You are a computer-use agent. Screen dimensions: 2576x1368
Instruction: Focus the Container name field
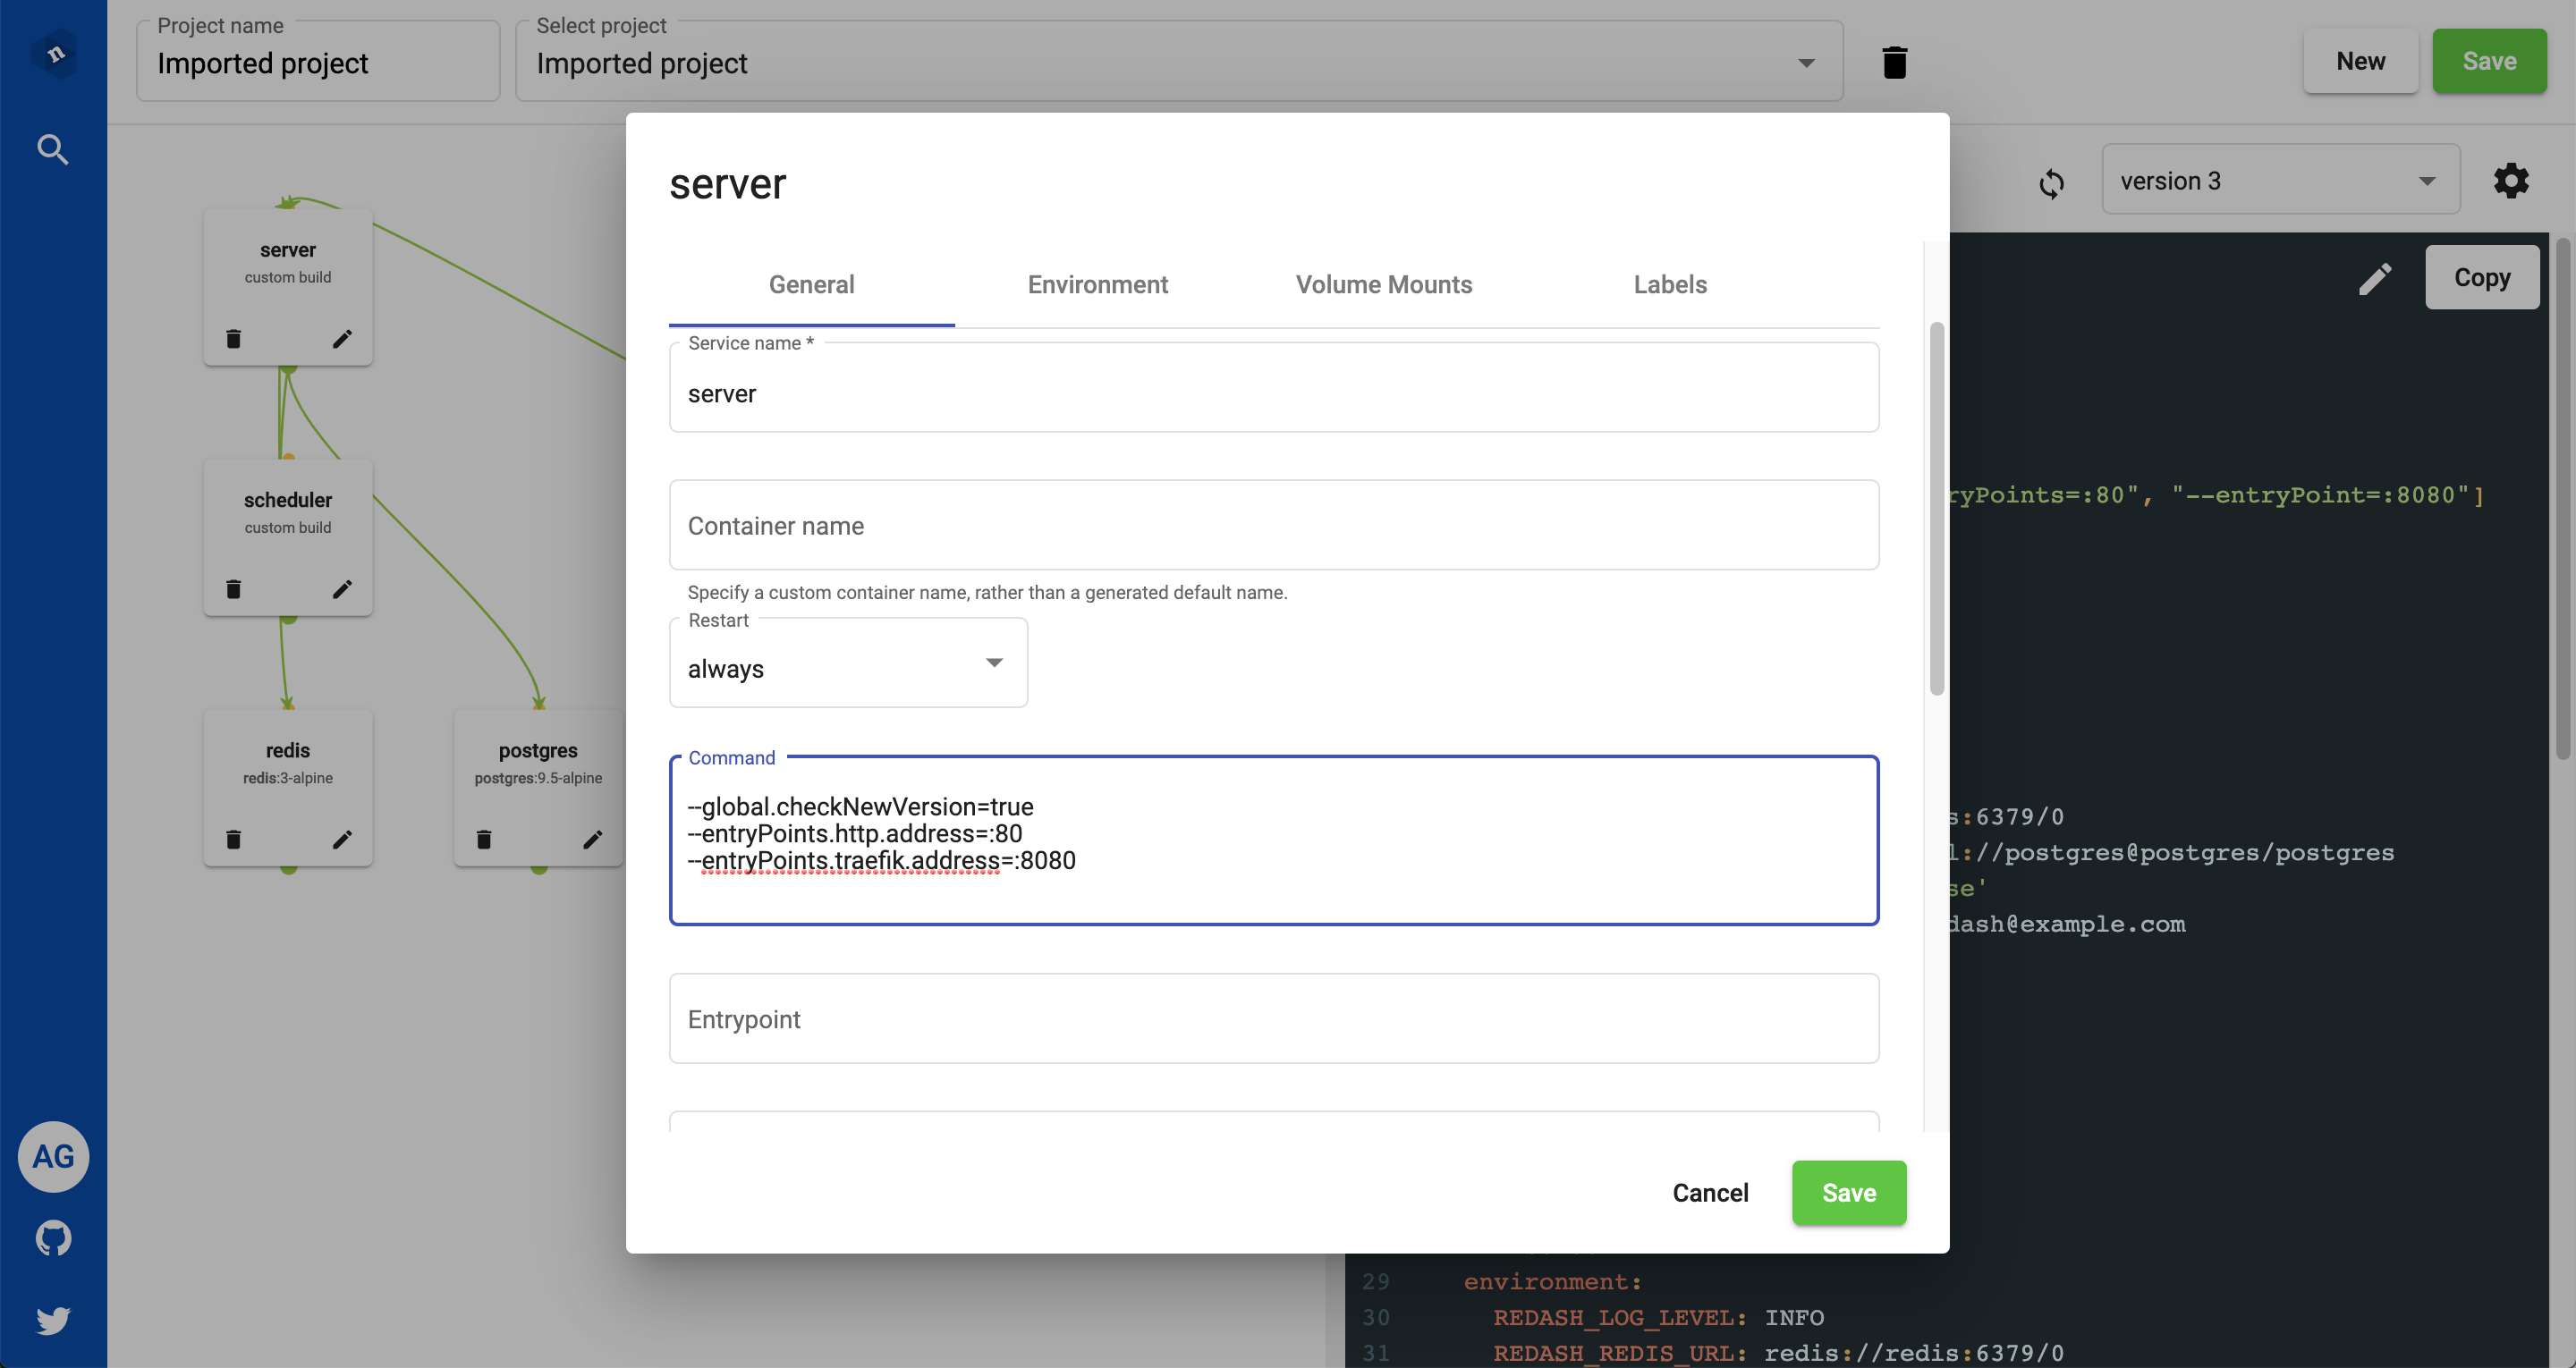(1273, 526)
